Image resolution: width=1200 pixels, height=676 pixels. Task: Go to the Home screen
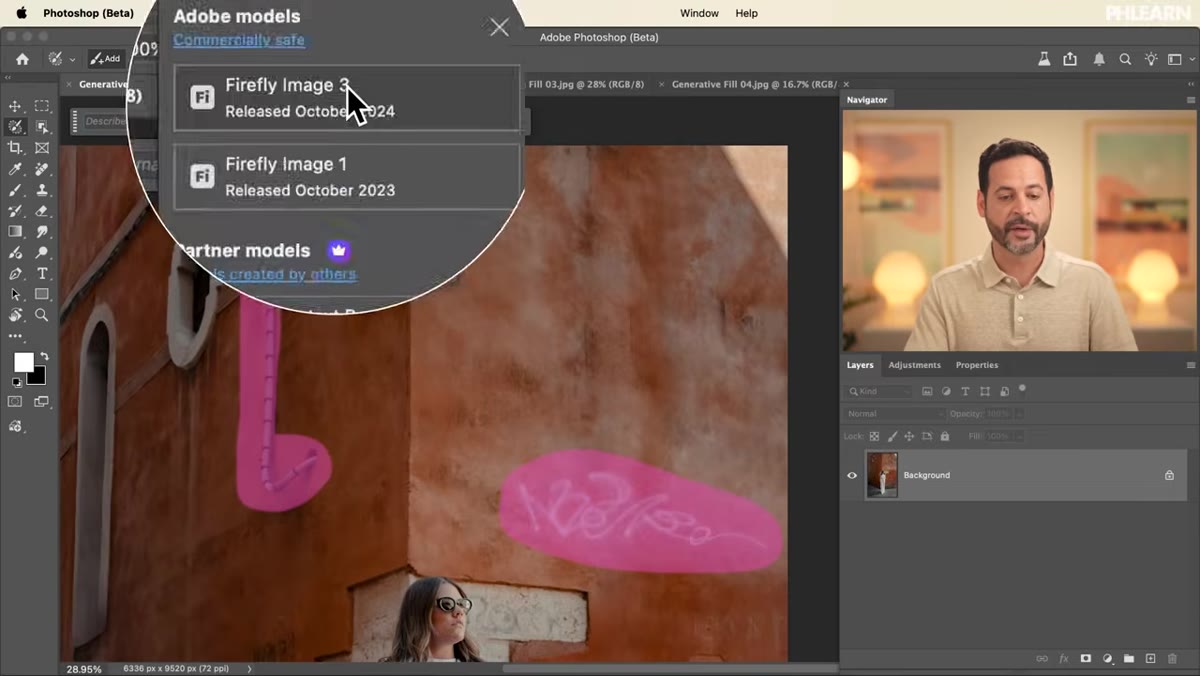tap(22, 59)
